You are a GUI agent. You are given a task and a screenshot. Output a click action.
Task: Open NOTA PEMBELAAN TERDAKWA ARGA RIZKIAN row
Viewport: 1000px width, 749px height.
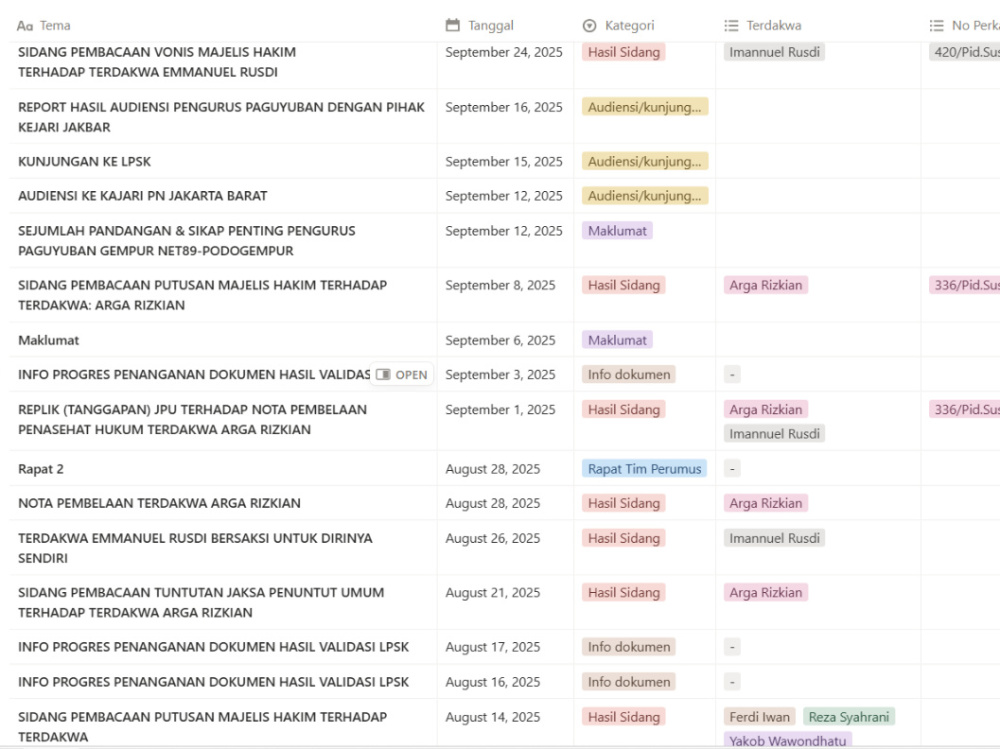tap(159, 503)
